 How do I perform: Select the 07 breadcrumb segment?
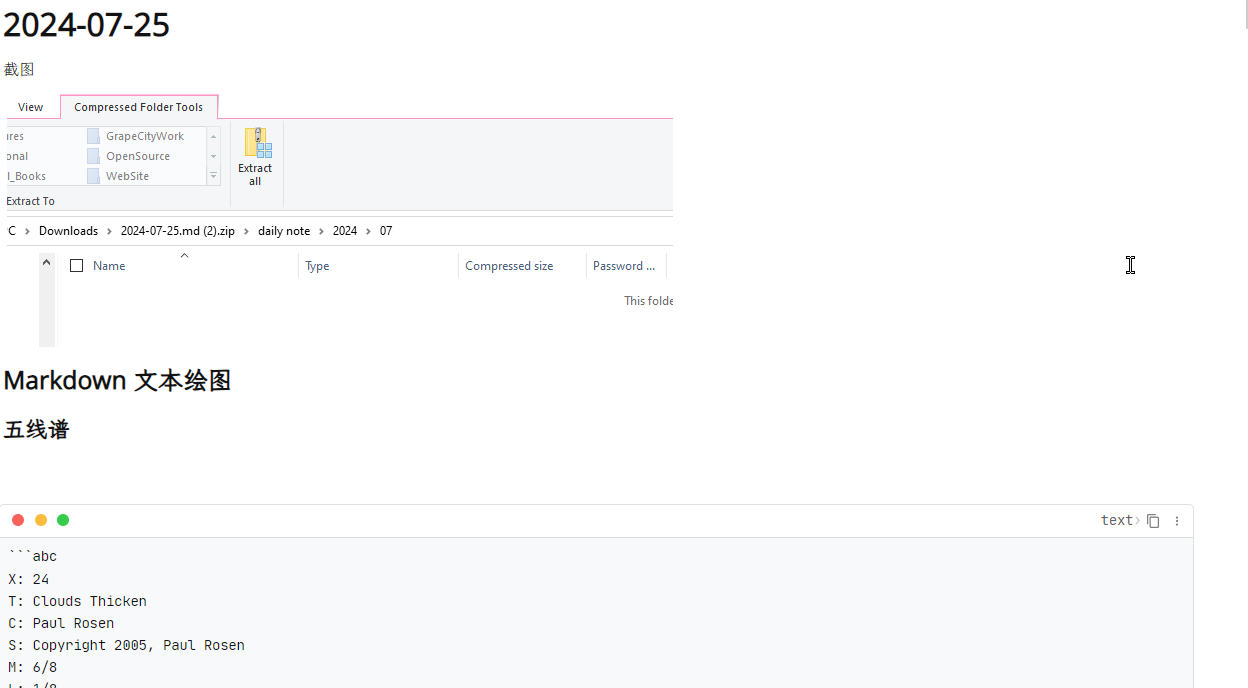click(x=386, y=231)
